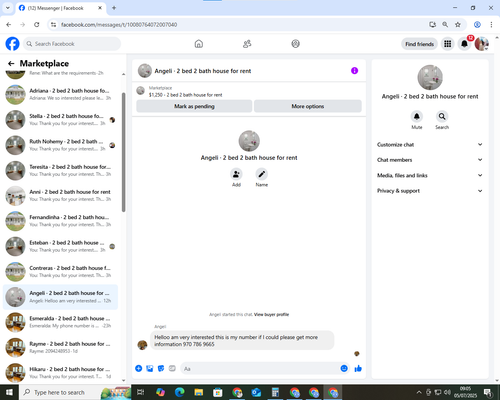Select the Messenger | Facebook browser tab
The image size is (500, 400).
pyautogui.click(x=61, y=8)
